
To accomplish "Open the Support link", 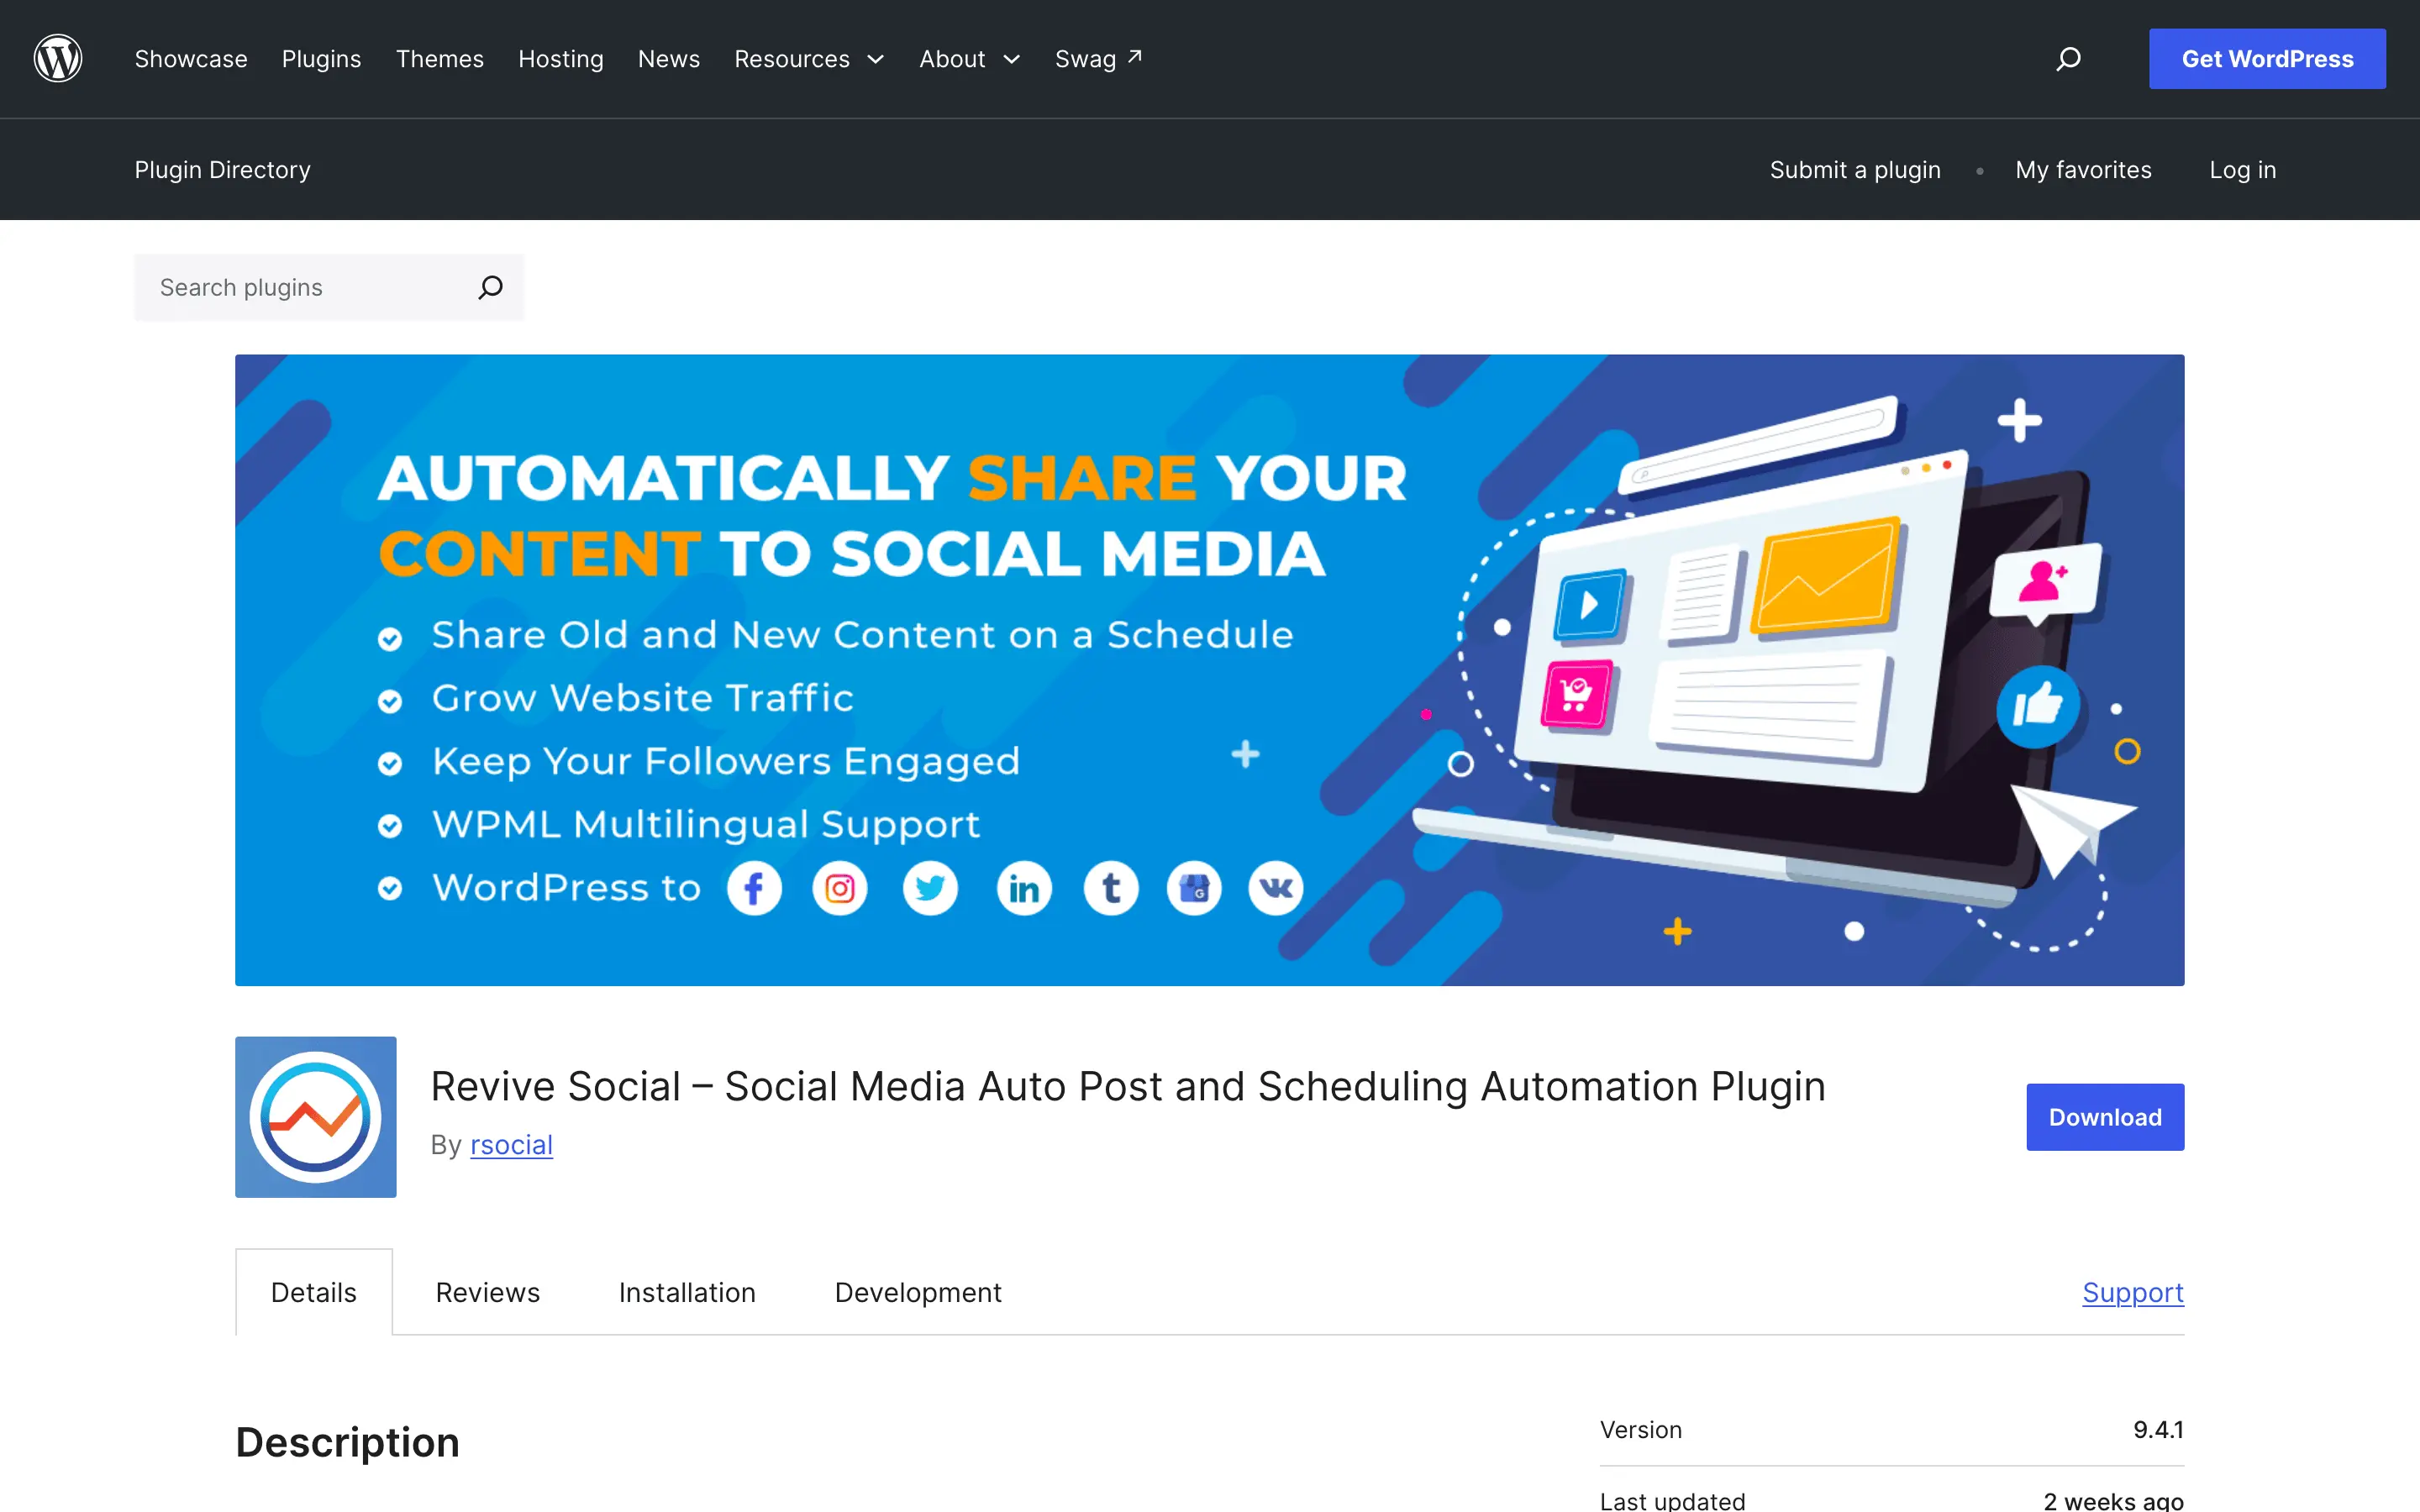I will [x=2133, y=1292].
